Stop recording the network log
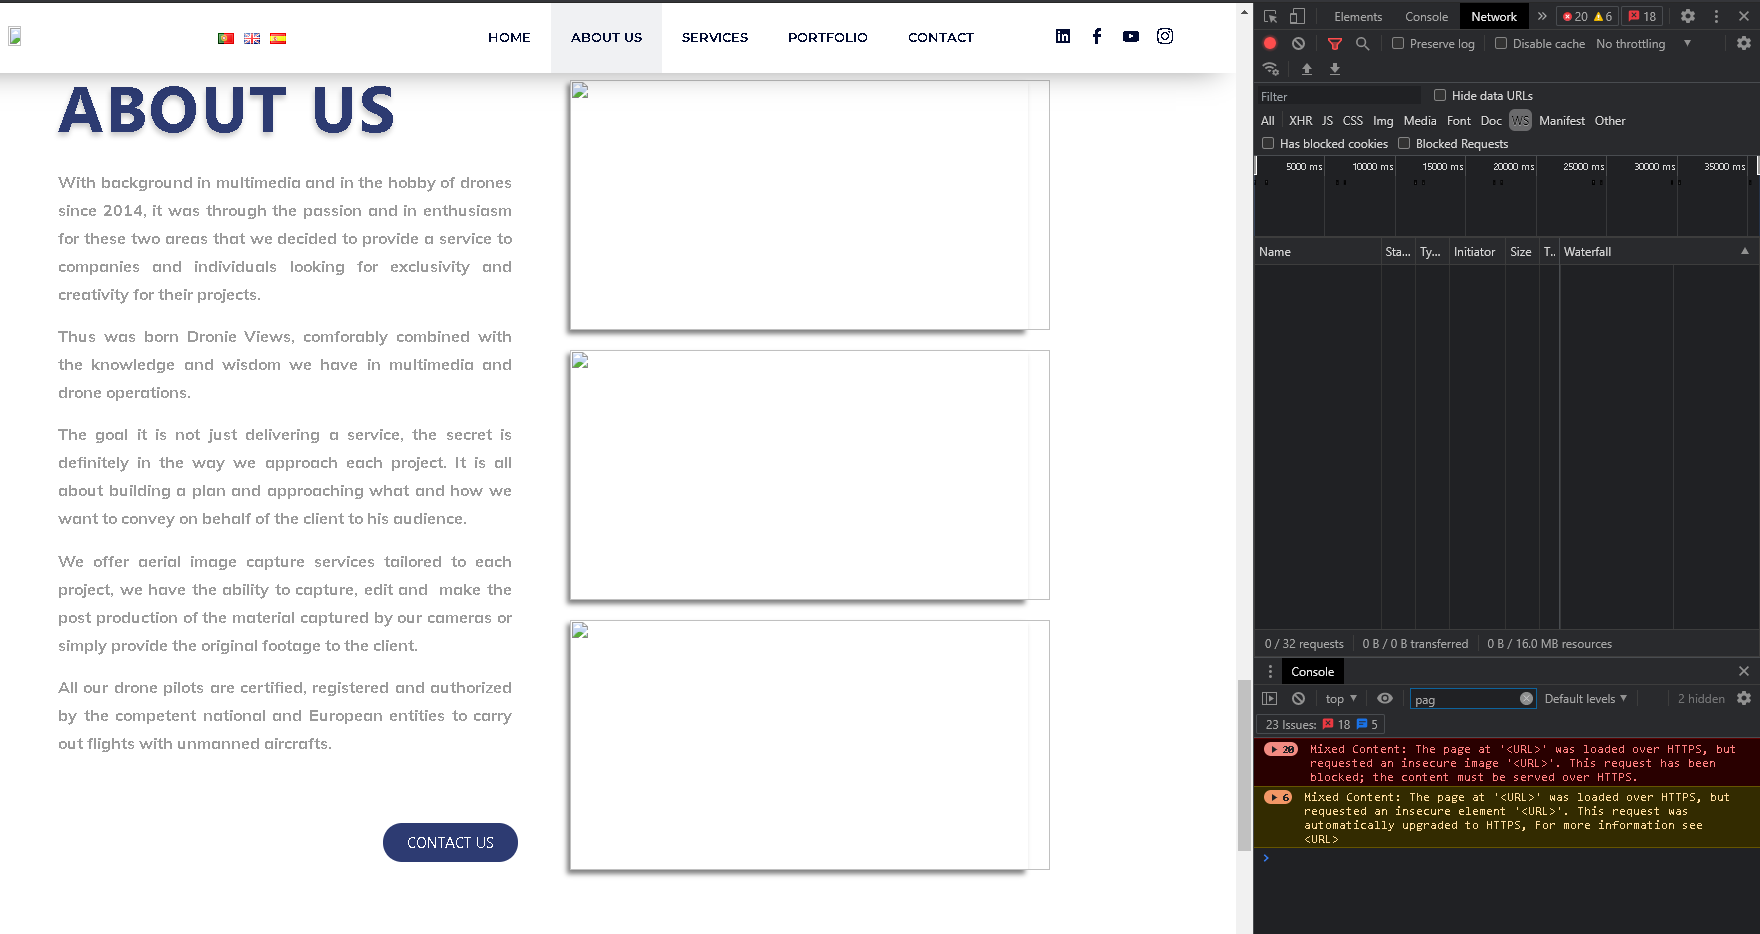The height and width of the screenshot is (934, 1760). click(x=1270, y=43)
